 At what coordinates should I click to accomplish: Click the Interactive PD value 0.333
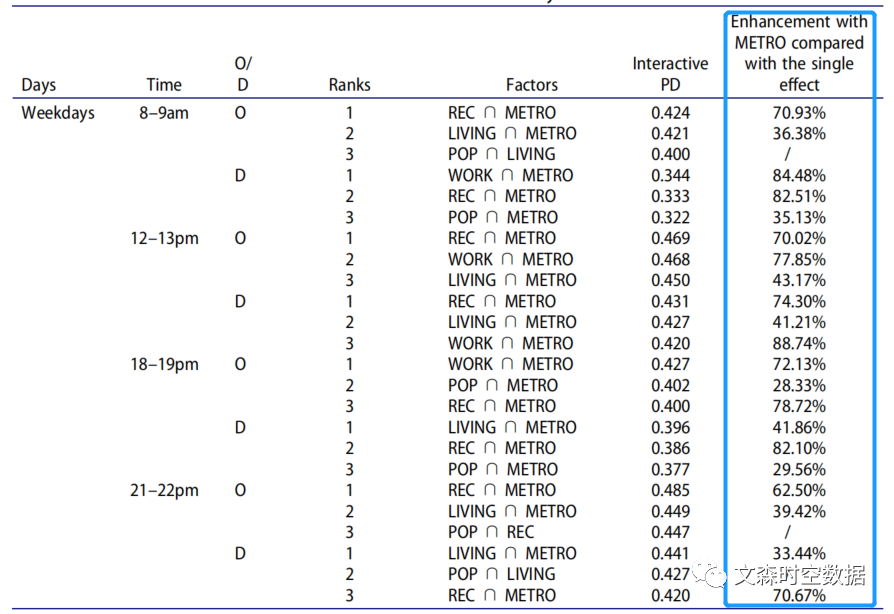[670, 196]
